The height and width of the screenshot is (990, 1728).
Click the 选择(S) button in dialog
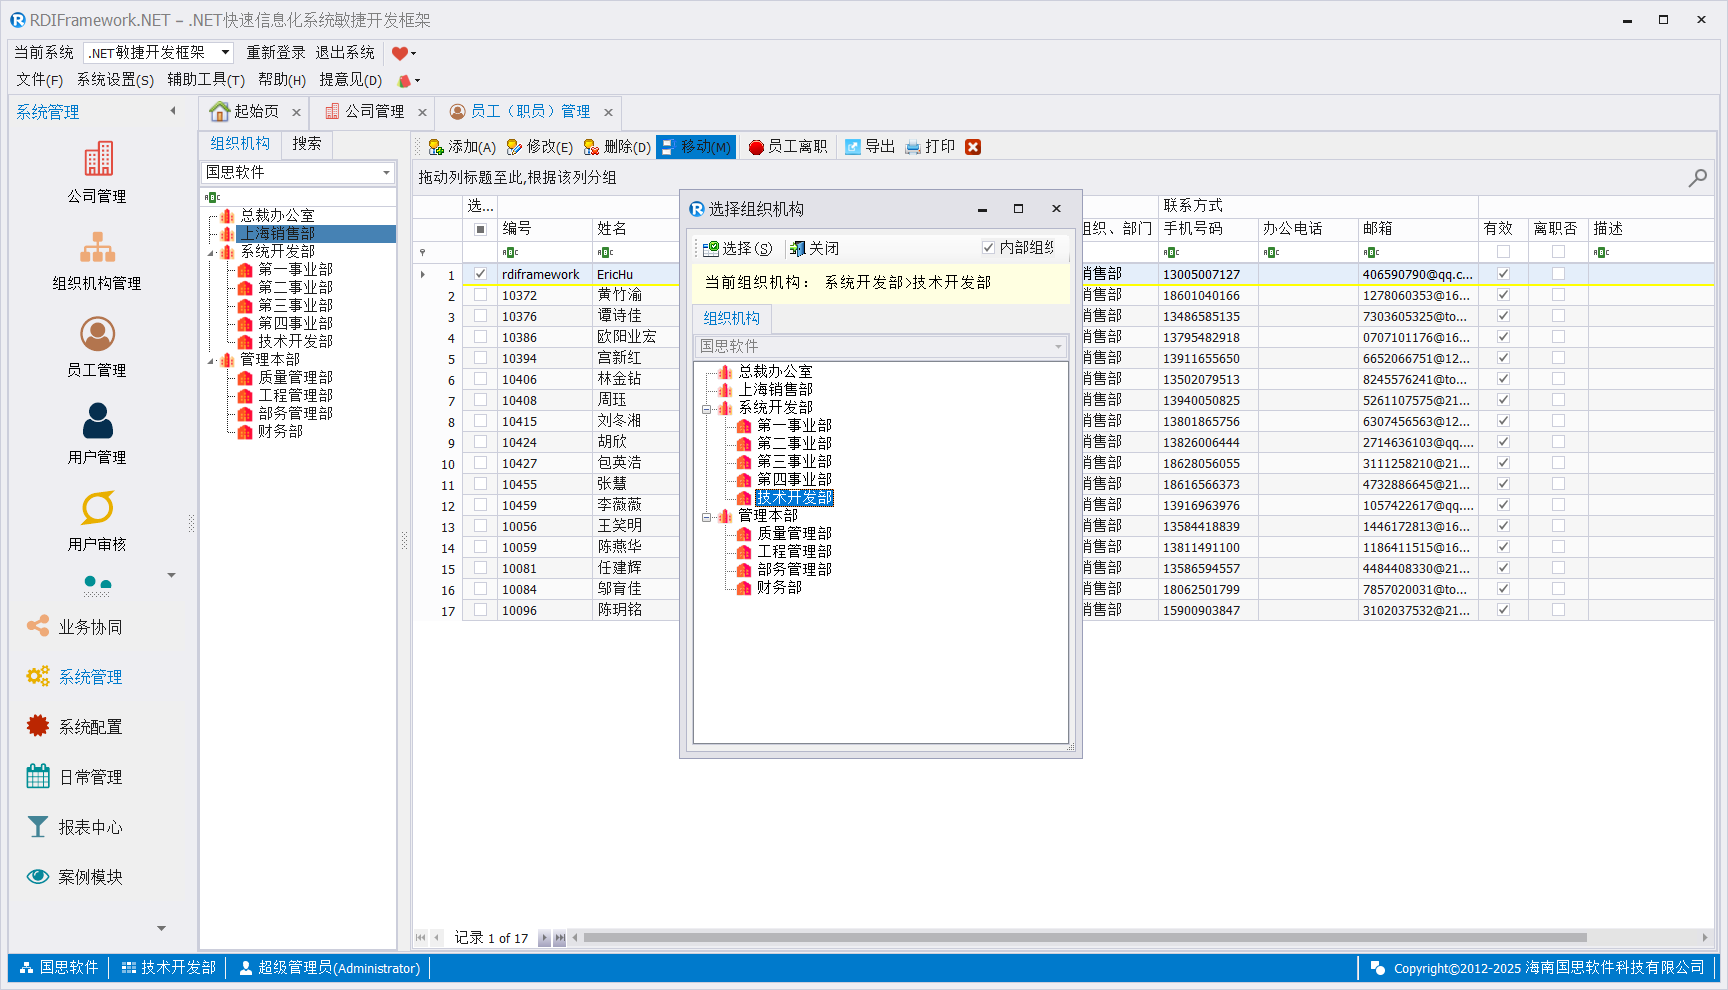pyautogui.click(x=737, y=248)
